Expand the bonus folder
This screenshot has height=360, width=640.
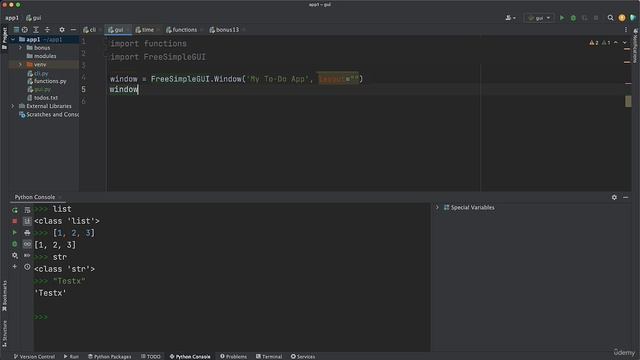(20, 48)
